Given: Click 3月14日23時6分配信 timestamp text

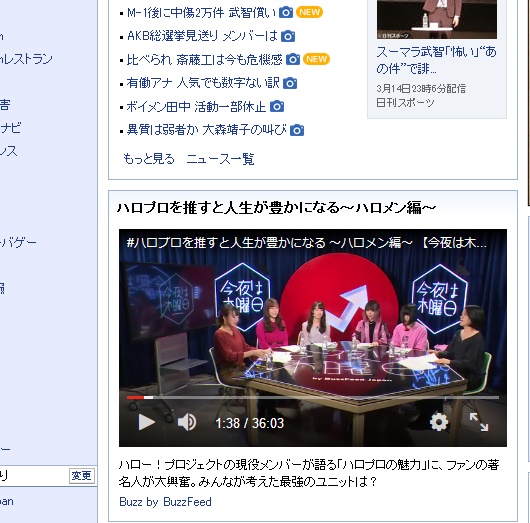Looking at the screenshot, I should click(421, 89).
